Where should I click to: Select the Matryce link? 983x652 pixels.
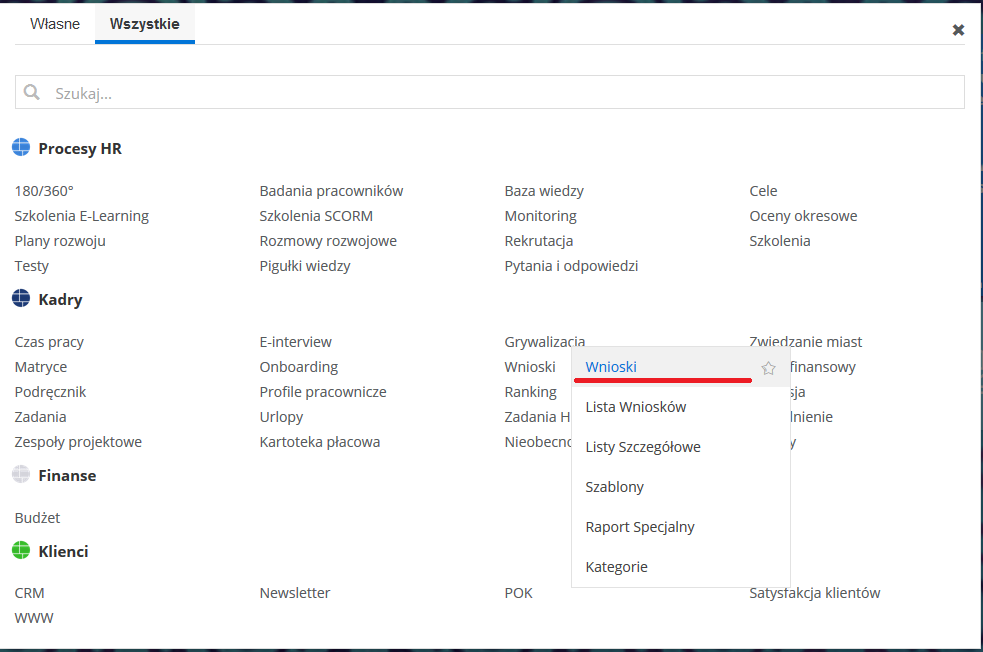tap(41, 367)
